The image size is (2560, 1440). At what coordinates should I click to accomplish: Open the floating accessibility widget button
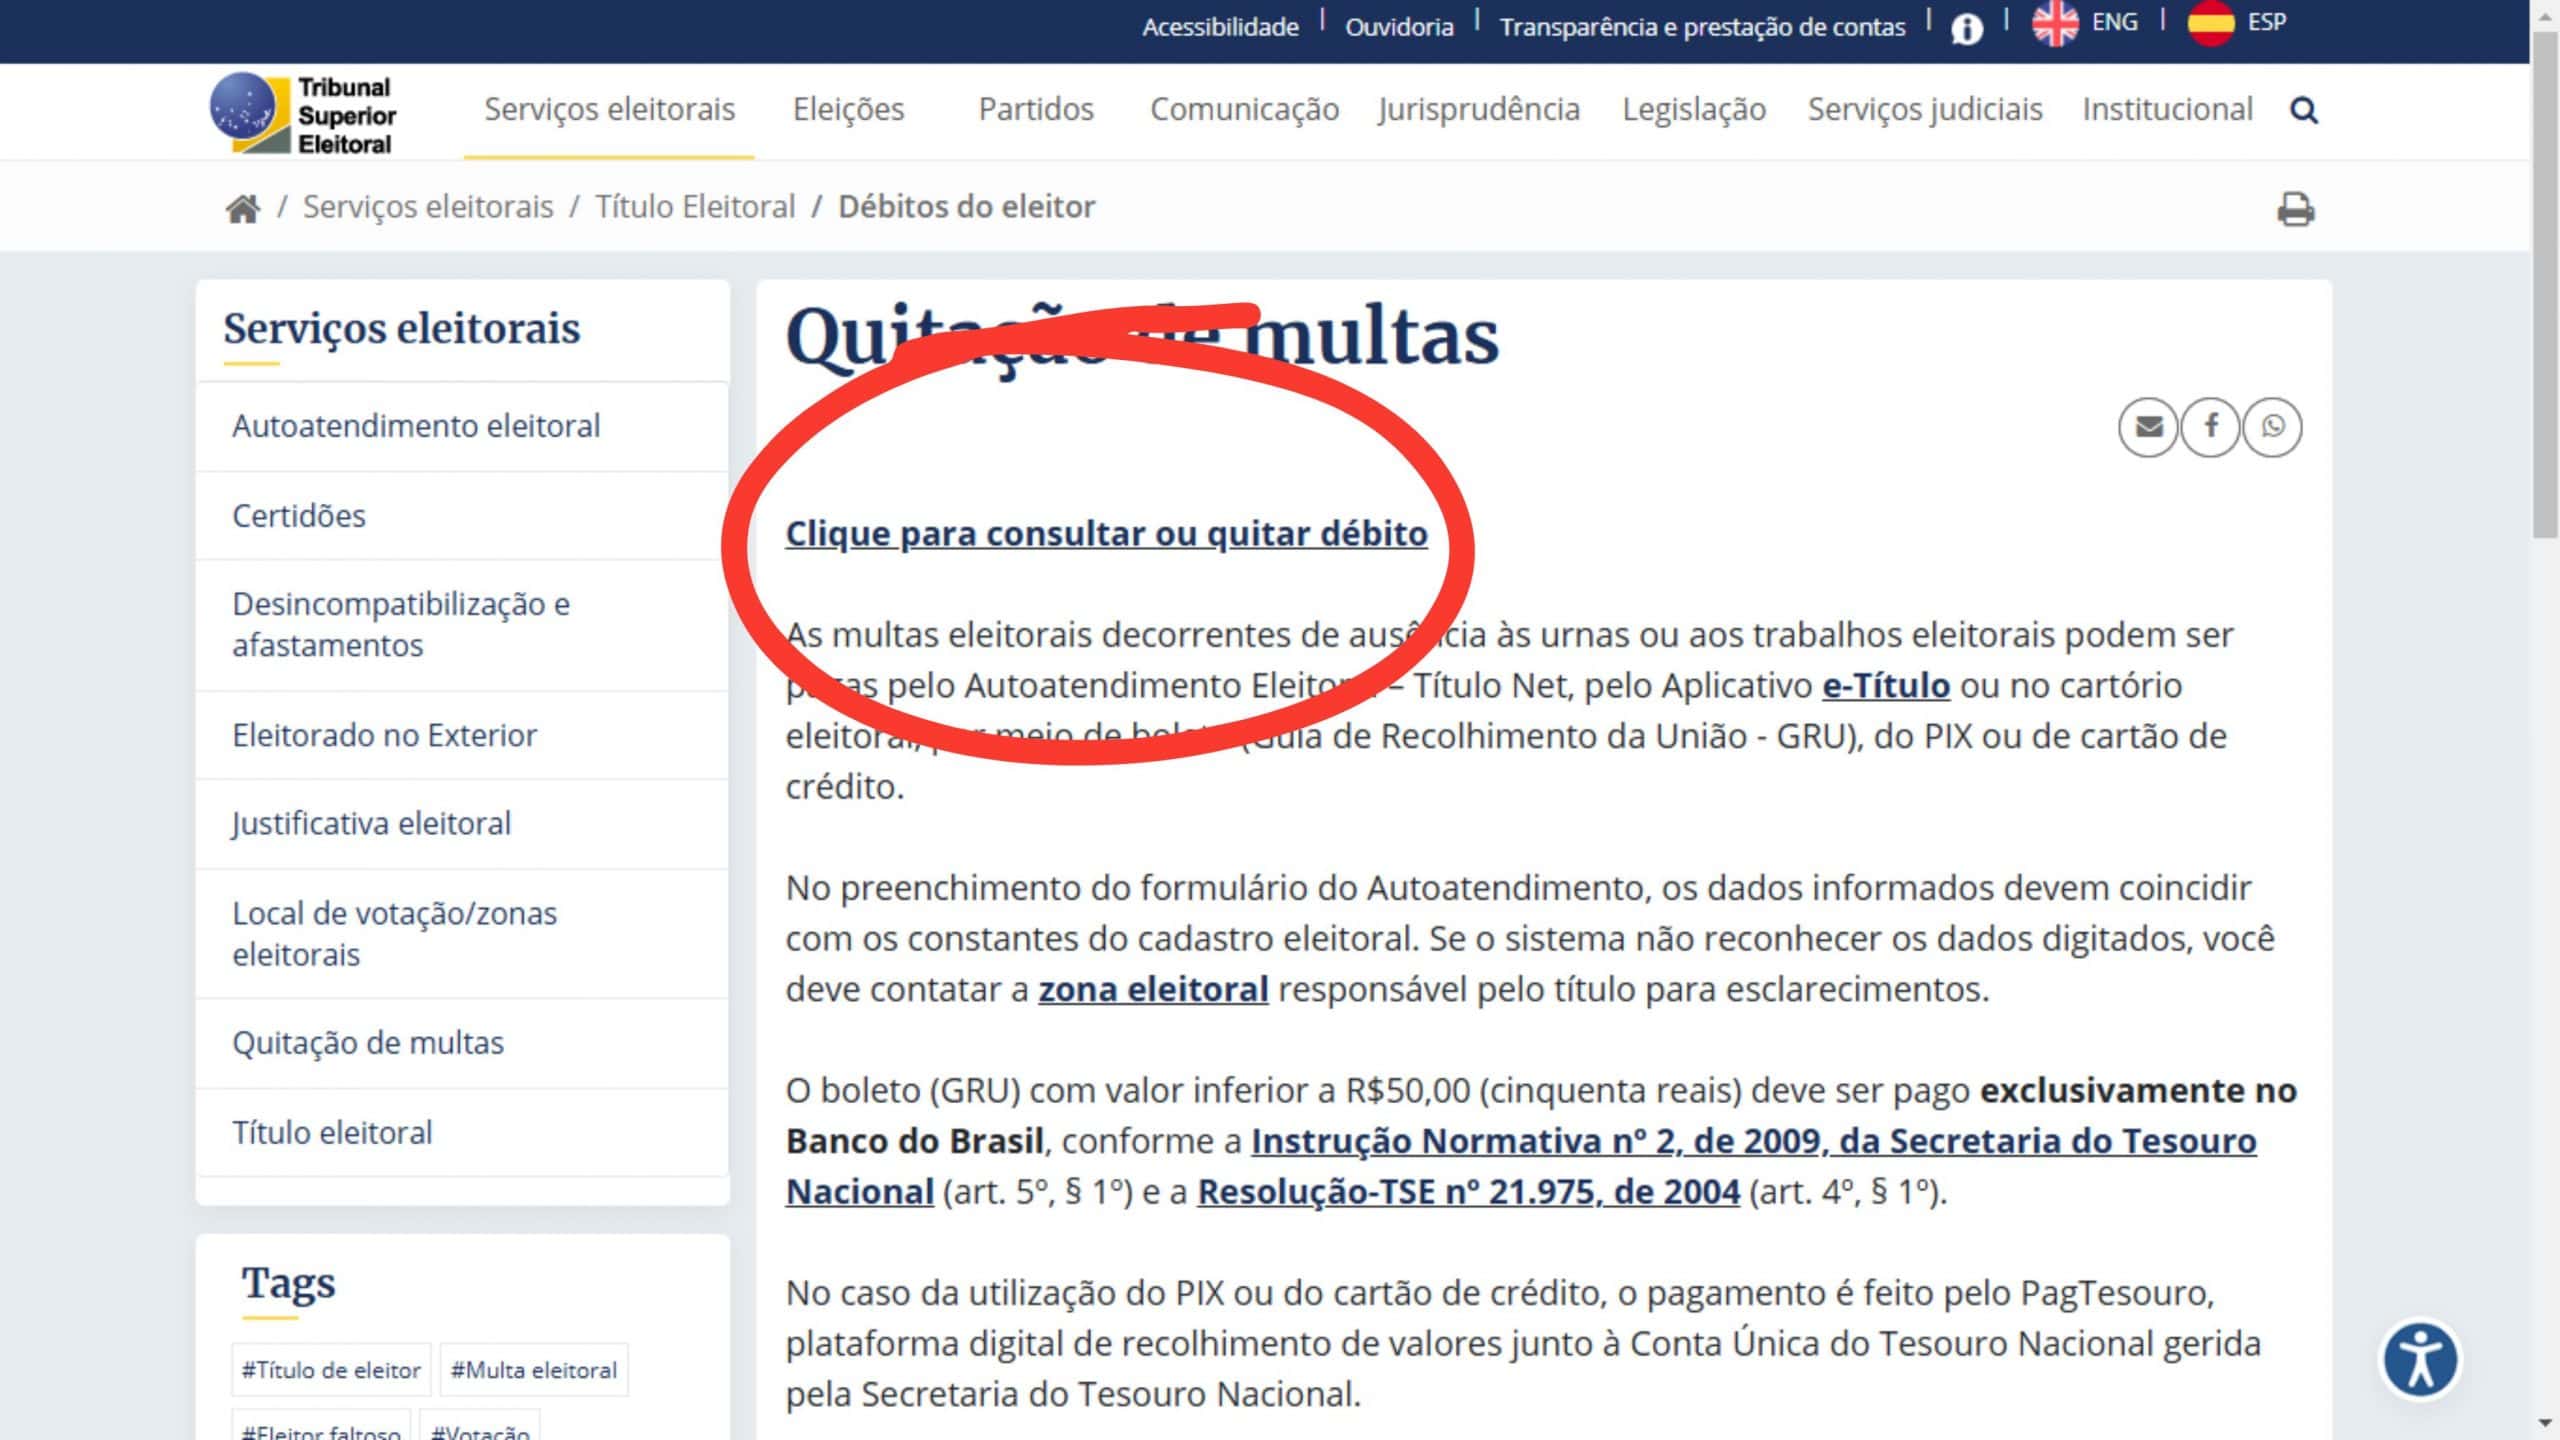tap(2420, 1360)
